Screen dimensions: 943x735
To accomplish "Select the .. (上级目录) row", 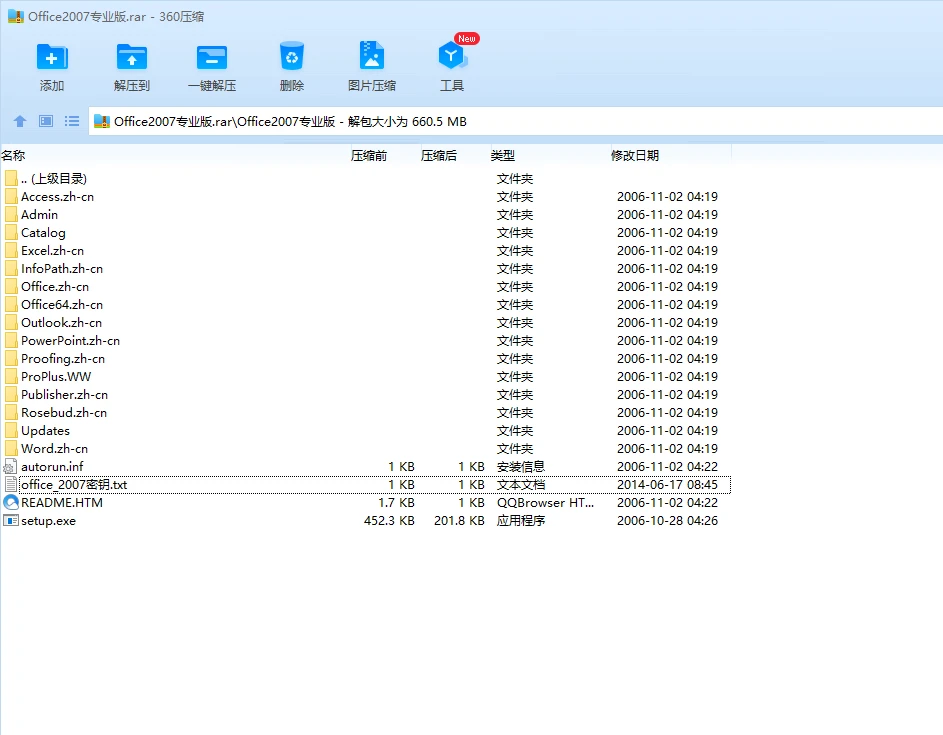I will click(x=366, y=179).
